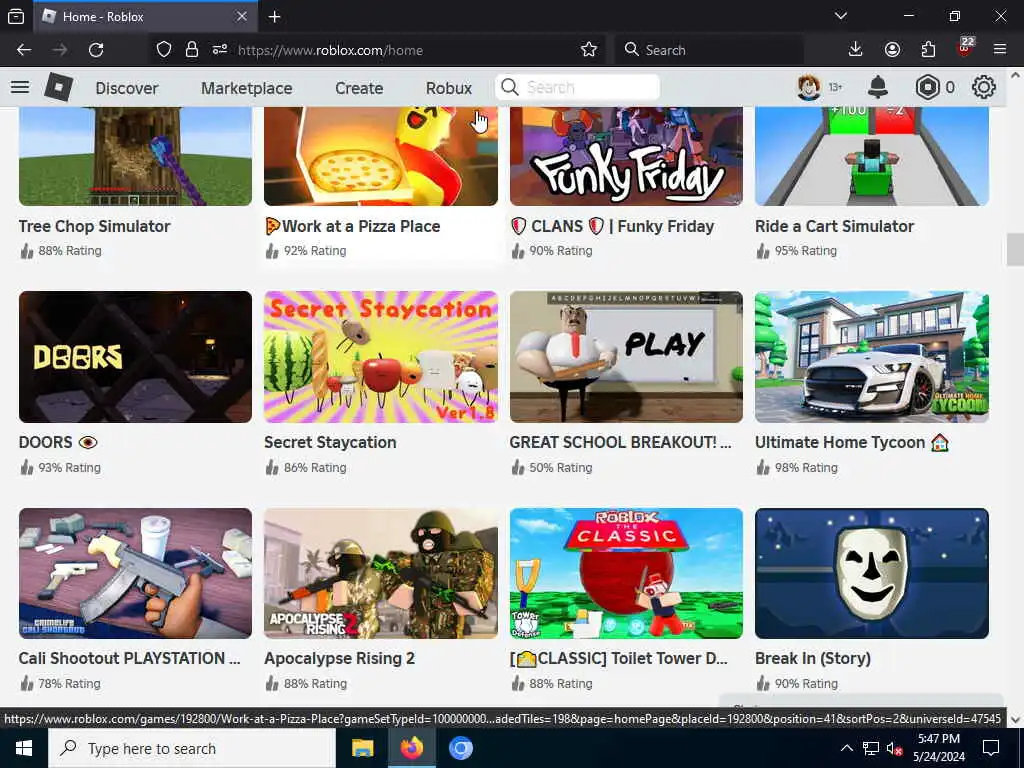1024x768 pixels.
Task: Click the Secret Staycation thumbnail image
Action: (x=381, y=357)
